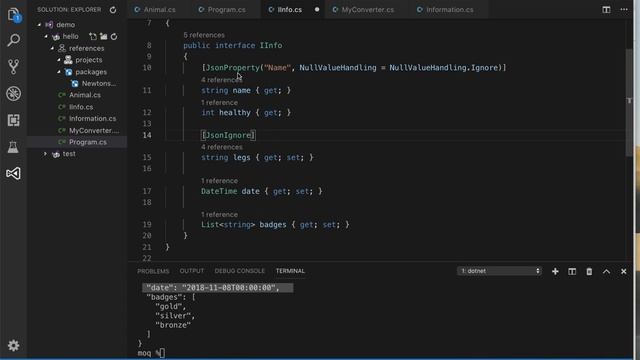Open the Extensions view icon
This screenshot has height=360, width=640.
click(x=13, y=120)
